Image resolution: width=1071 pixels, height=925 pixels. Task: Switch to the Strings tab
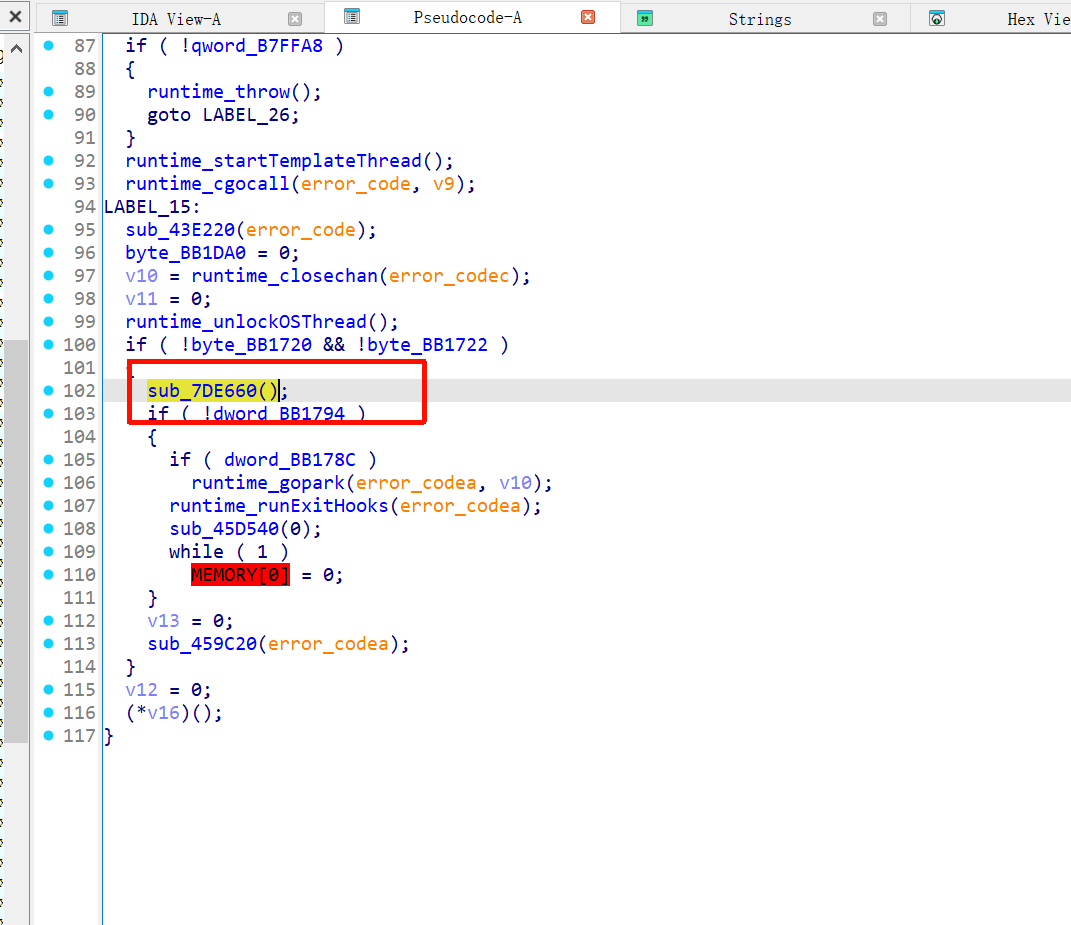pyautogui.click(x=759, y=19)
